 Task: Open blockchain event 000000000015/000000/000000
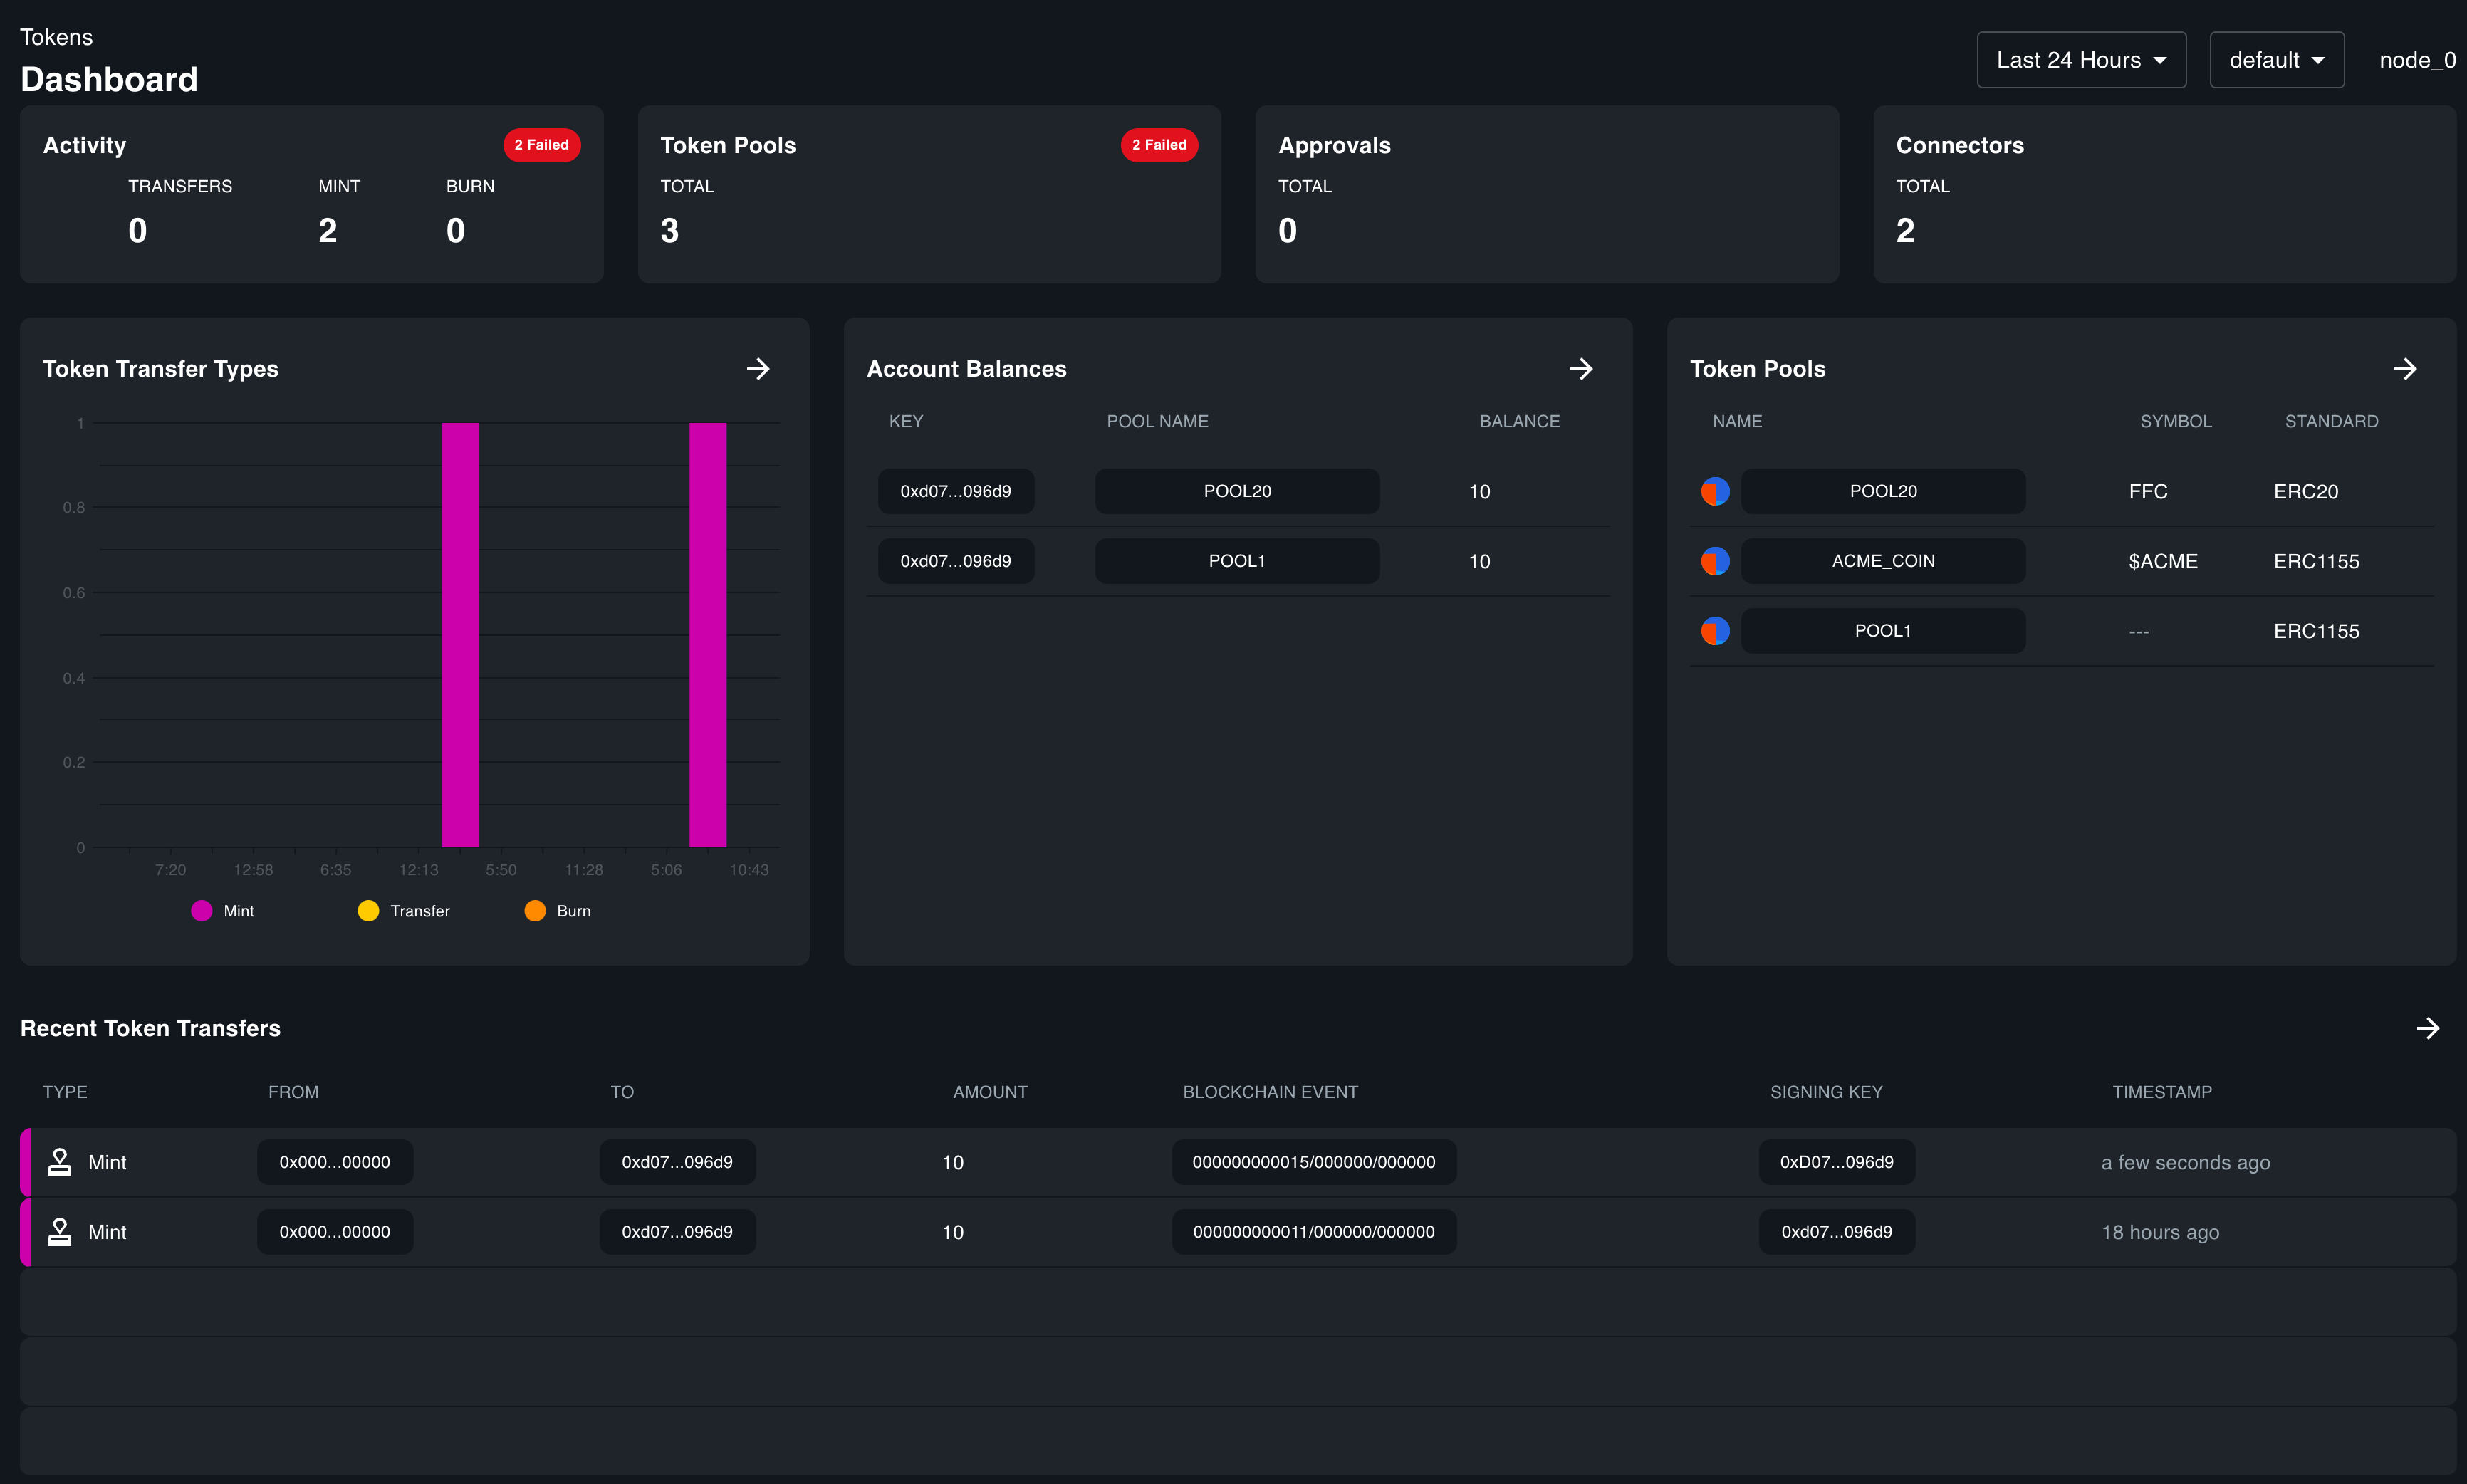point(1313,1162)
